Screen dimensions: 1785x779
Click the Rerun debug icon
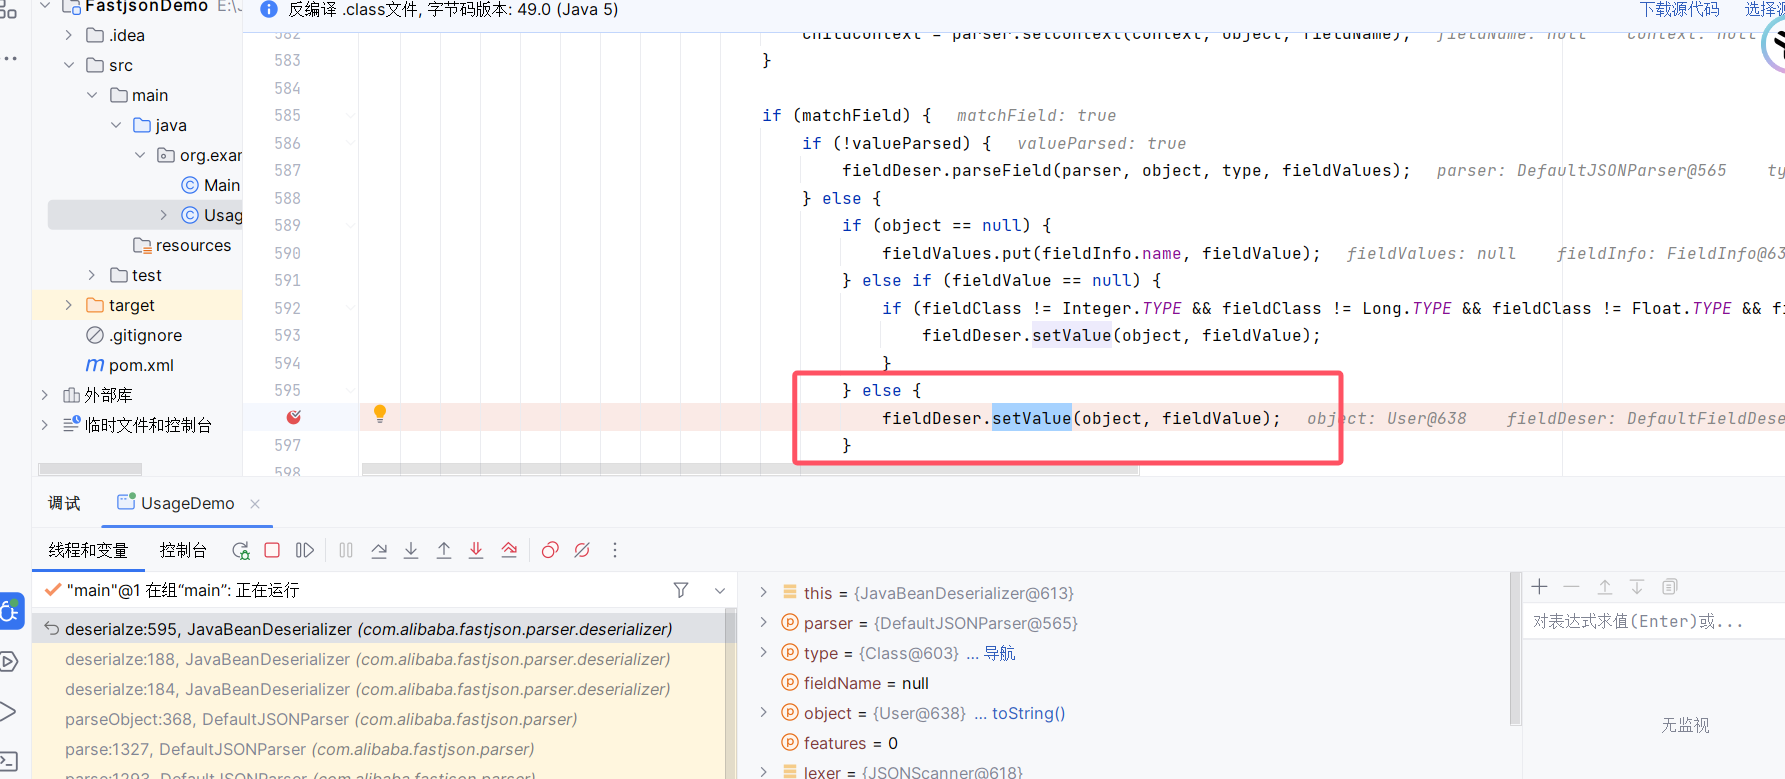tap(241, 550)
